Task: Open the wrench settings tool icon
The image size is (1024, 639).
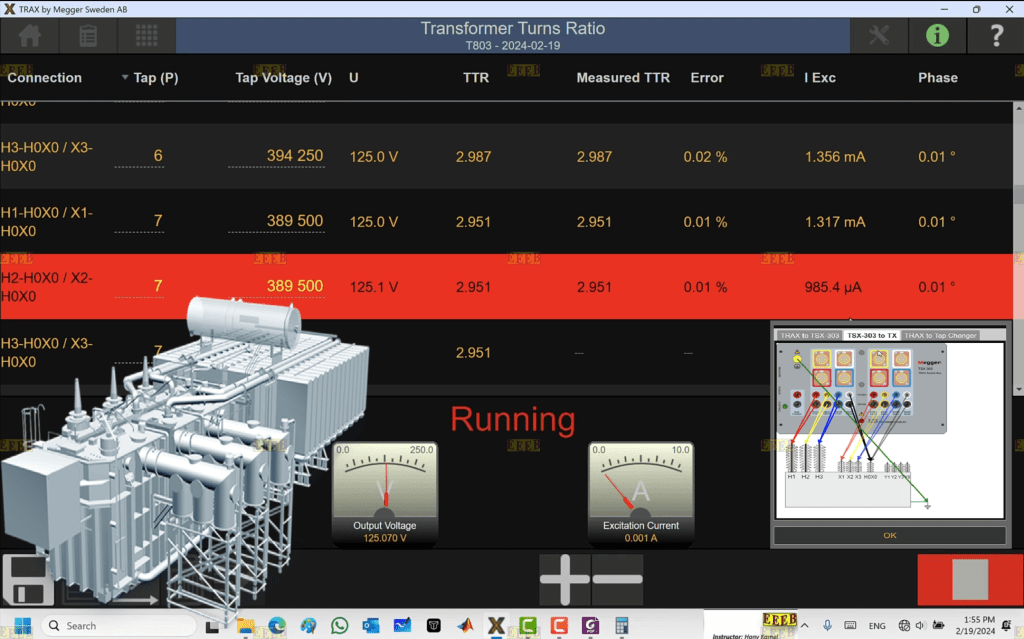Action: click(879, 35)
